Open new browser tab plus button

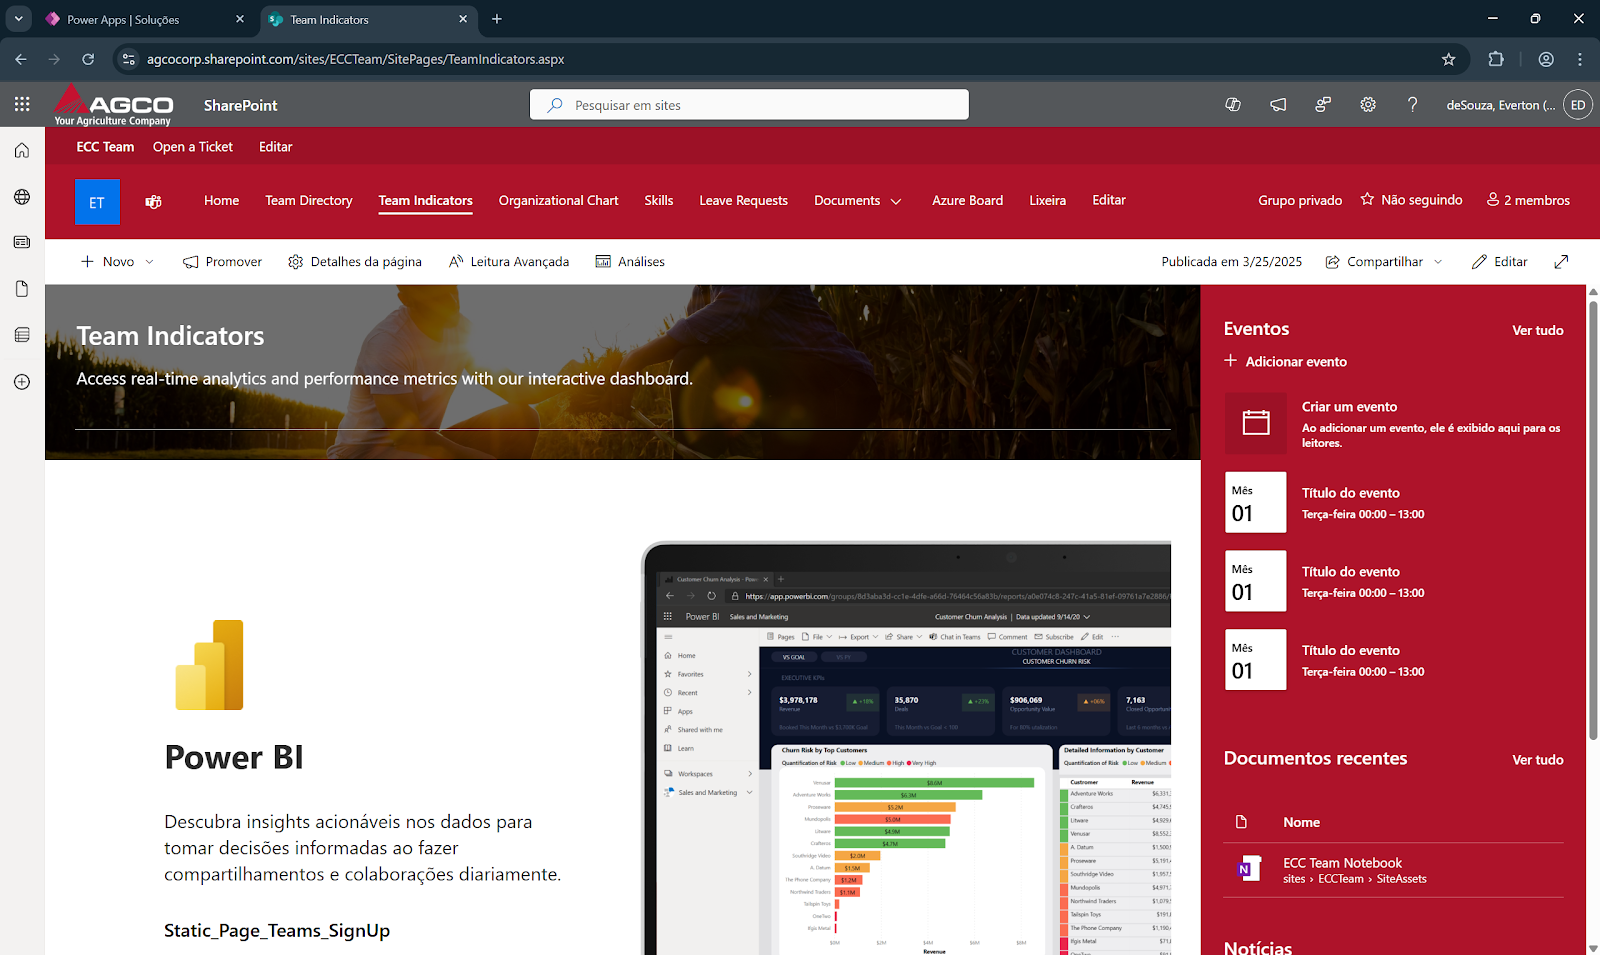tap(497, 19)
